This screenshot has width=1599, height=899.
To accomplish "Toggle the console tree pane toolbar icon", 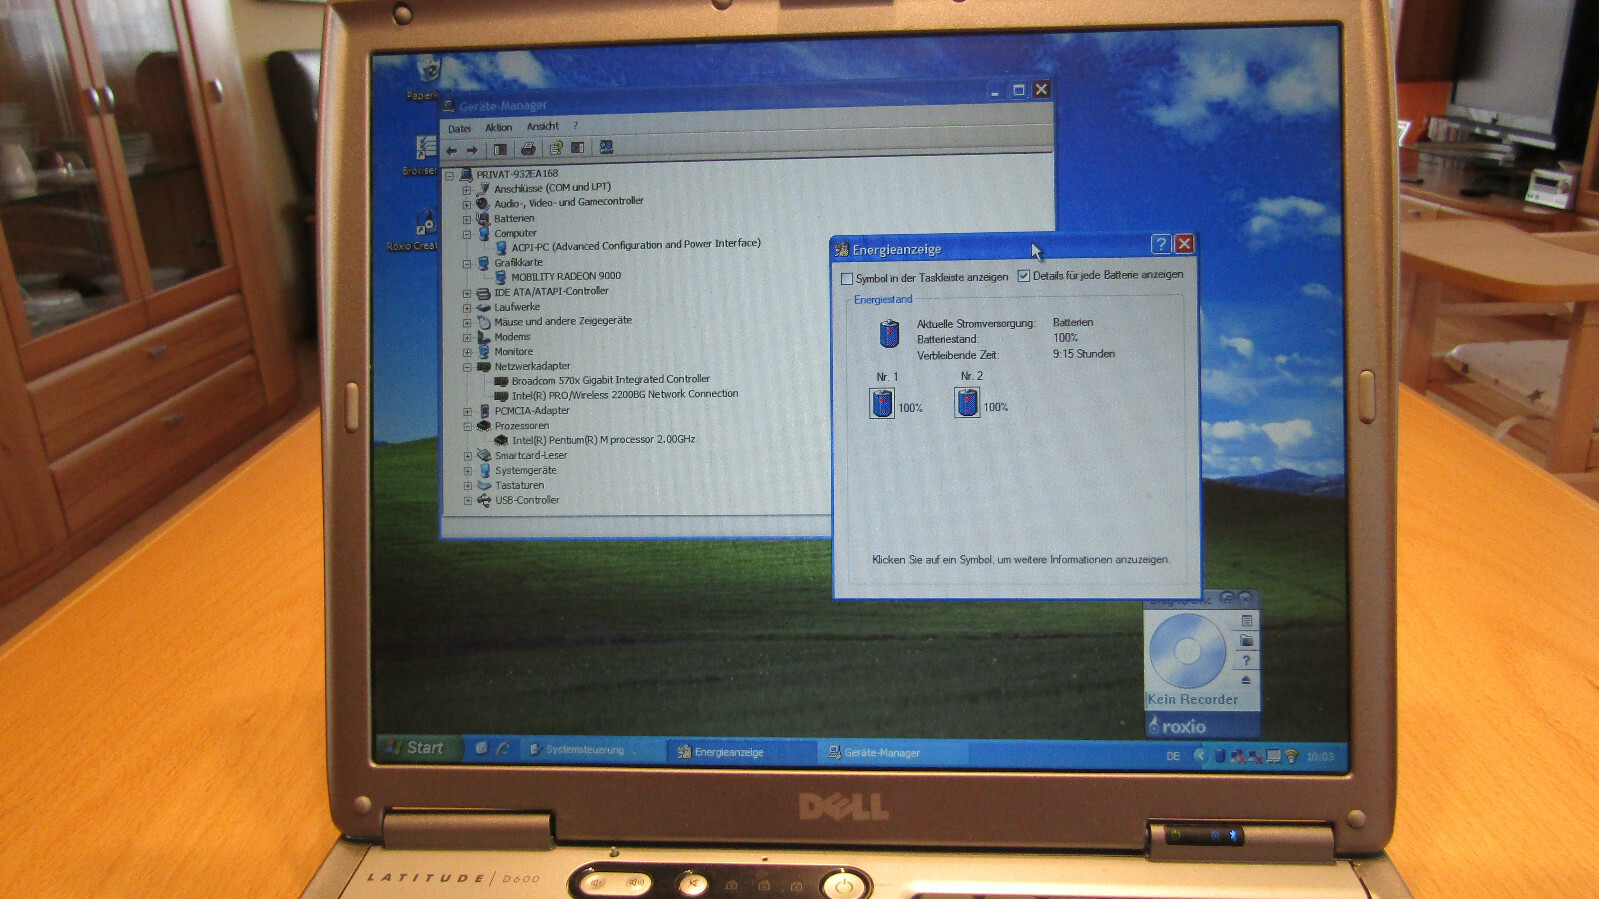I will pos(500,150).
